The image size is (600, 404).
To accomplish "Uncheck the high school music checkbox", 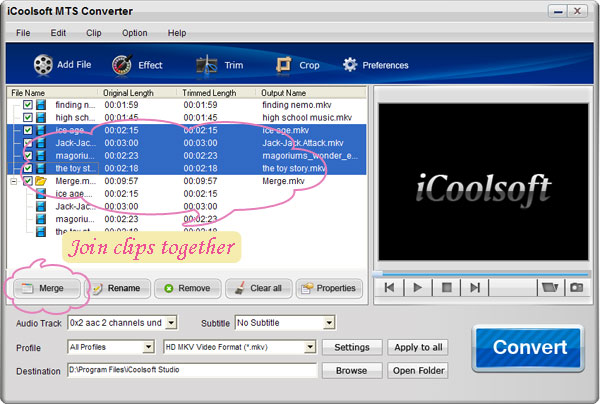I will tap(28, 117).
